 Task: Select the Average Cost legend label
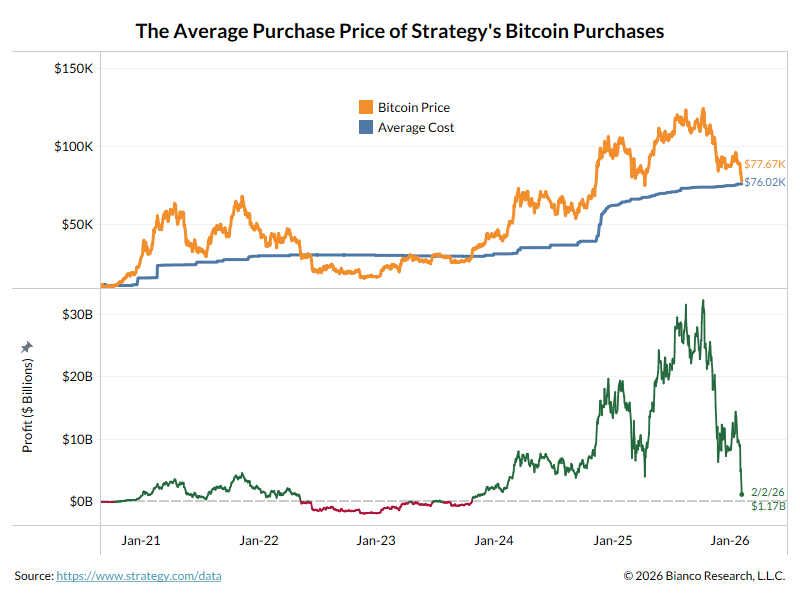416,127
